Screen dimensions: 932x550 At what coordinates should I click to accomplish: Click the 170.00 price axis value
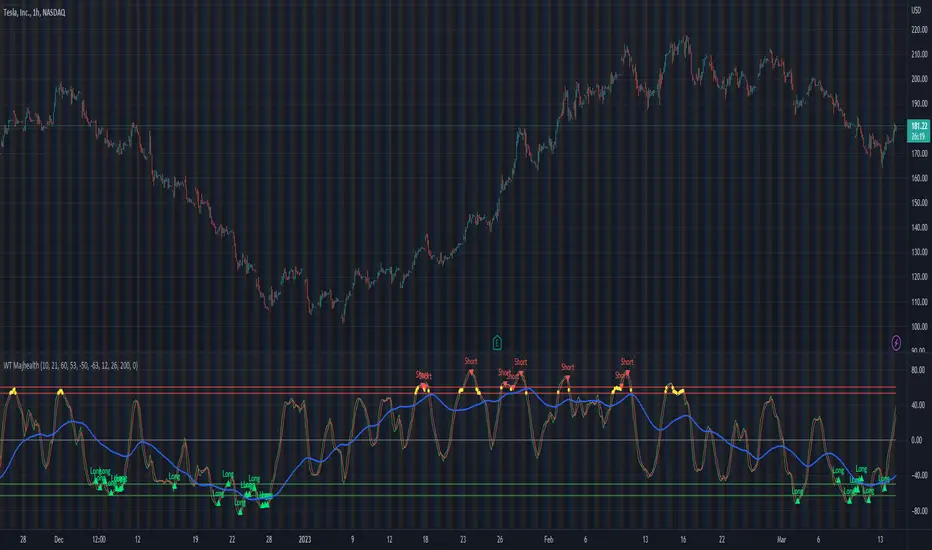[x=920, y=153]
